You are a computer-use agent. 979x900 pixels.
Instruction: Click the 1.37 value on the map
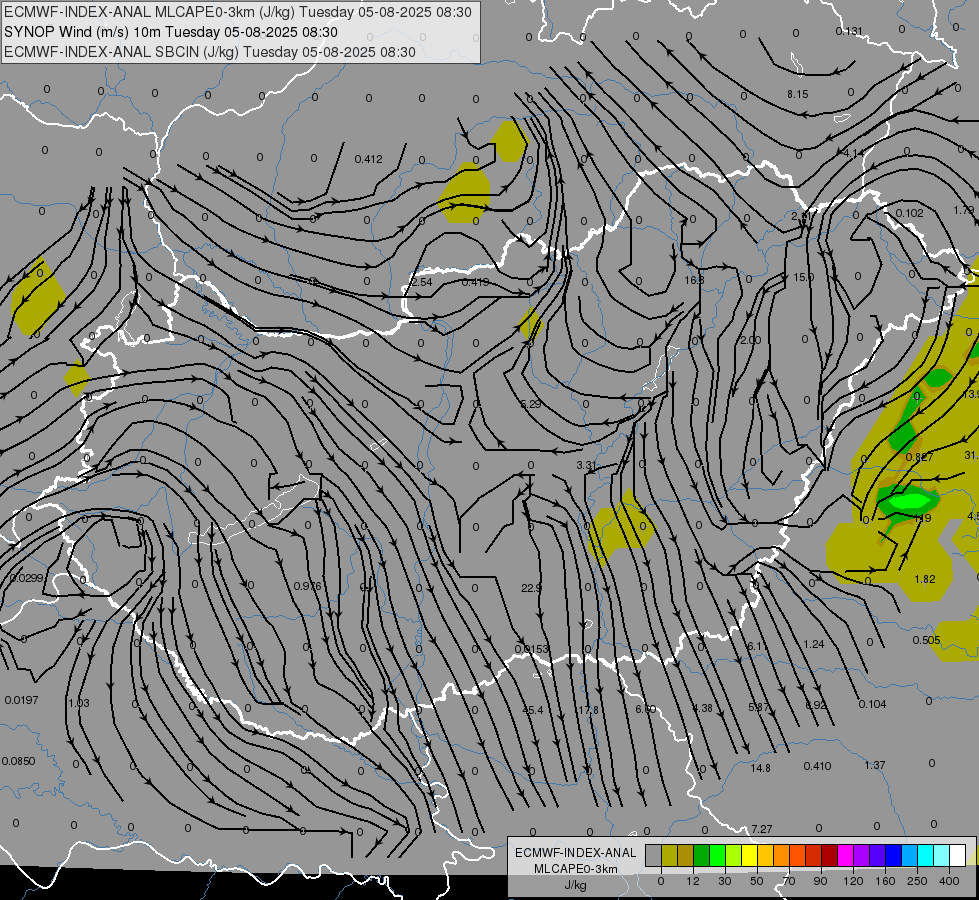[x=875, y=766]
